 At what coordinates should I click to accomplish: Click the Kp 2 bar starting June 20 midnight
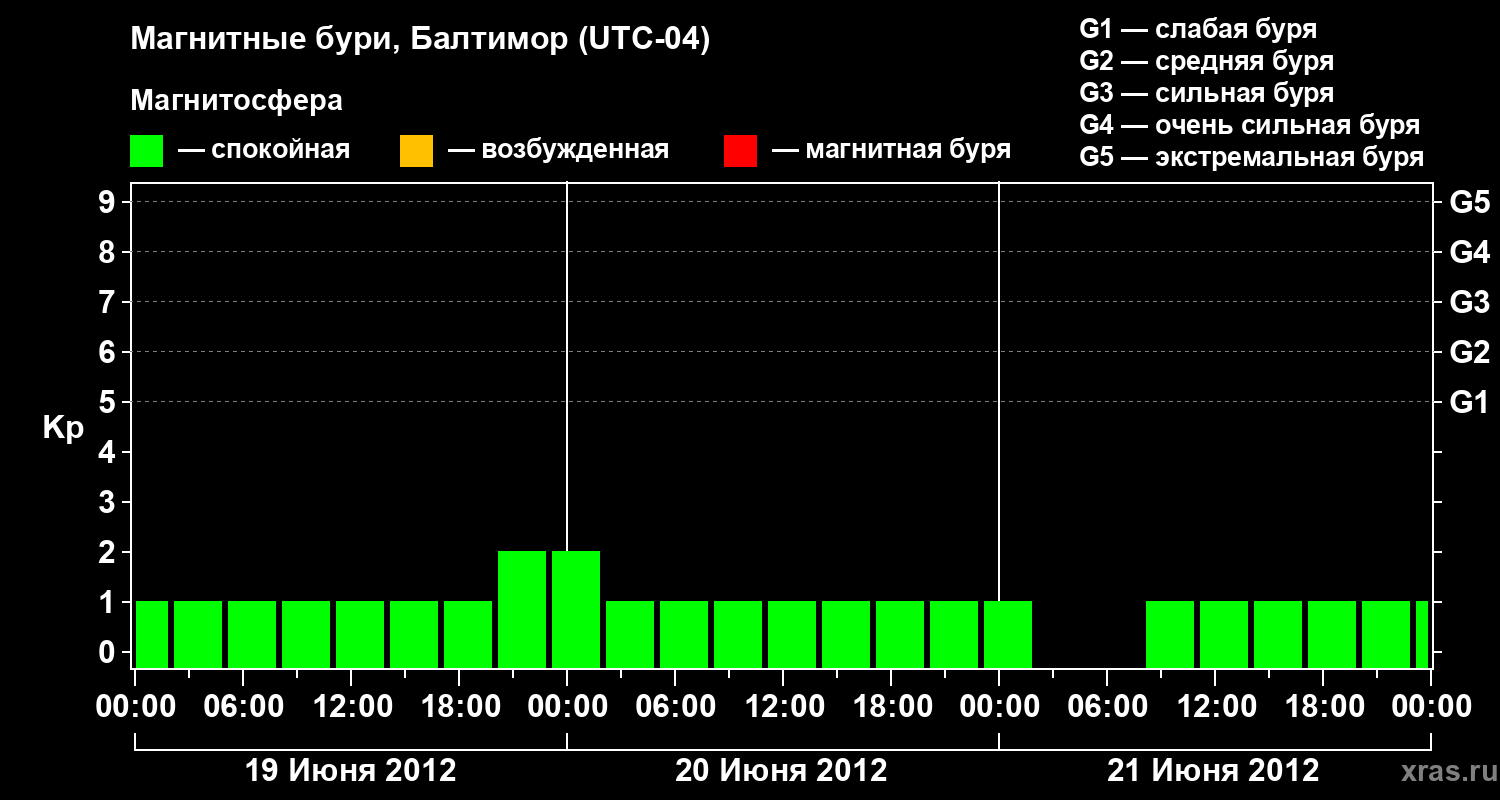tap(576, 609)
